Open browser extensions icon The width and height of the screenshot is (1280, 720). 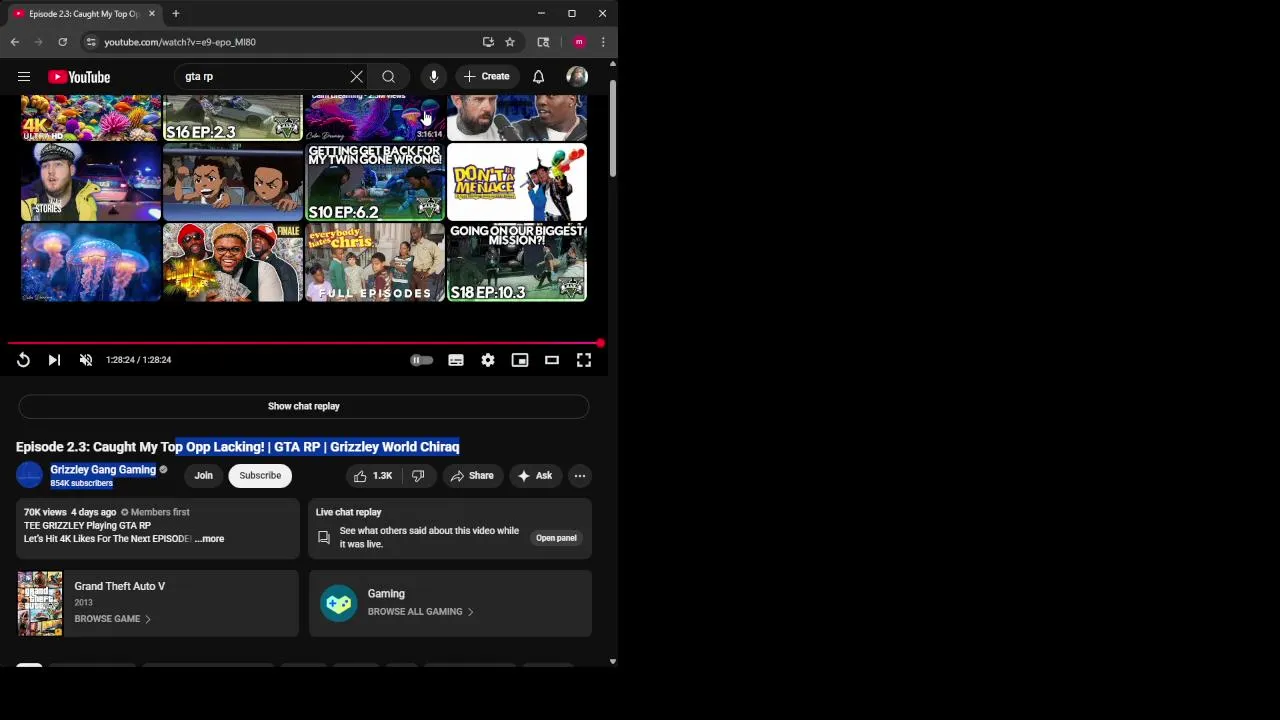pos(543,42)
